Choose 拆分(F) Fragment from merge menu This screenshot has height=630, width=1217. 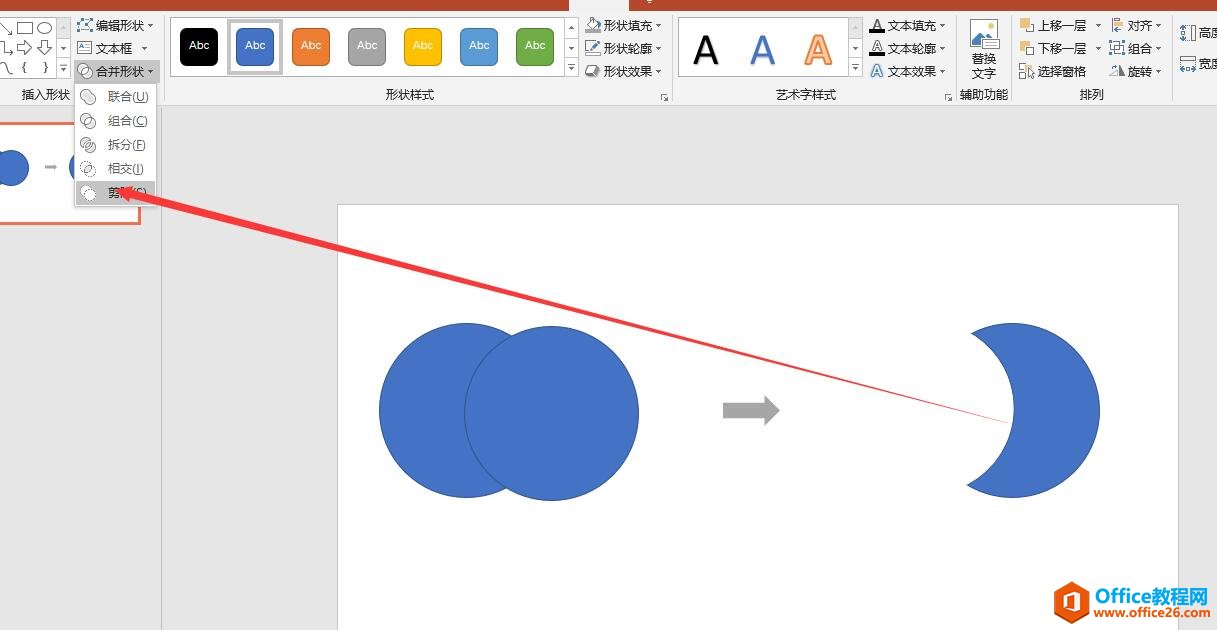pyautogui.click(x=116, y=145)
